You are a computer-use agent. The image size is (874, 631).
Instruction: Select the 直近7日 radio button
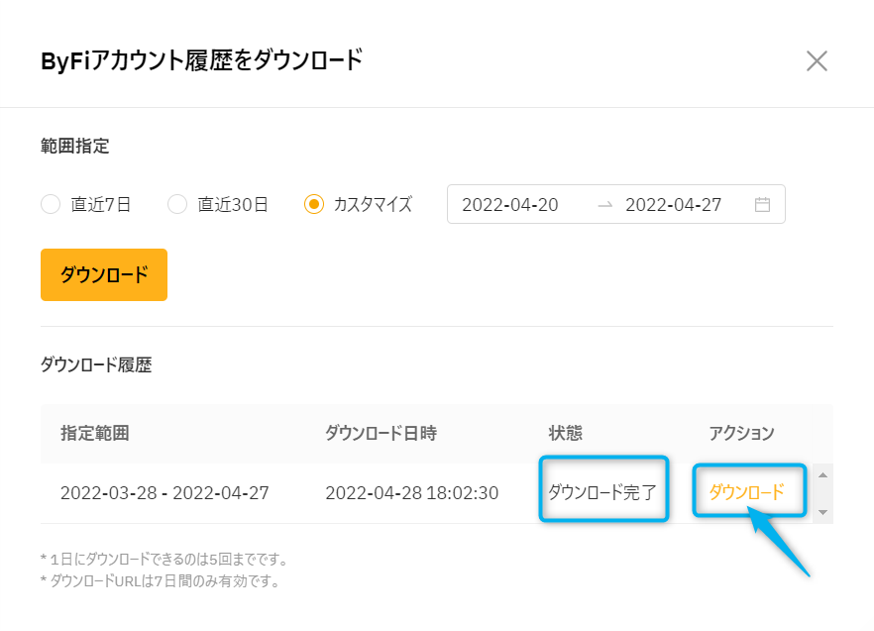pos(51,204)
